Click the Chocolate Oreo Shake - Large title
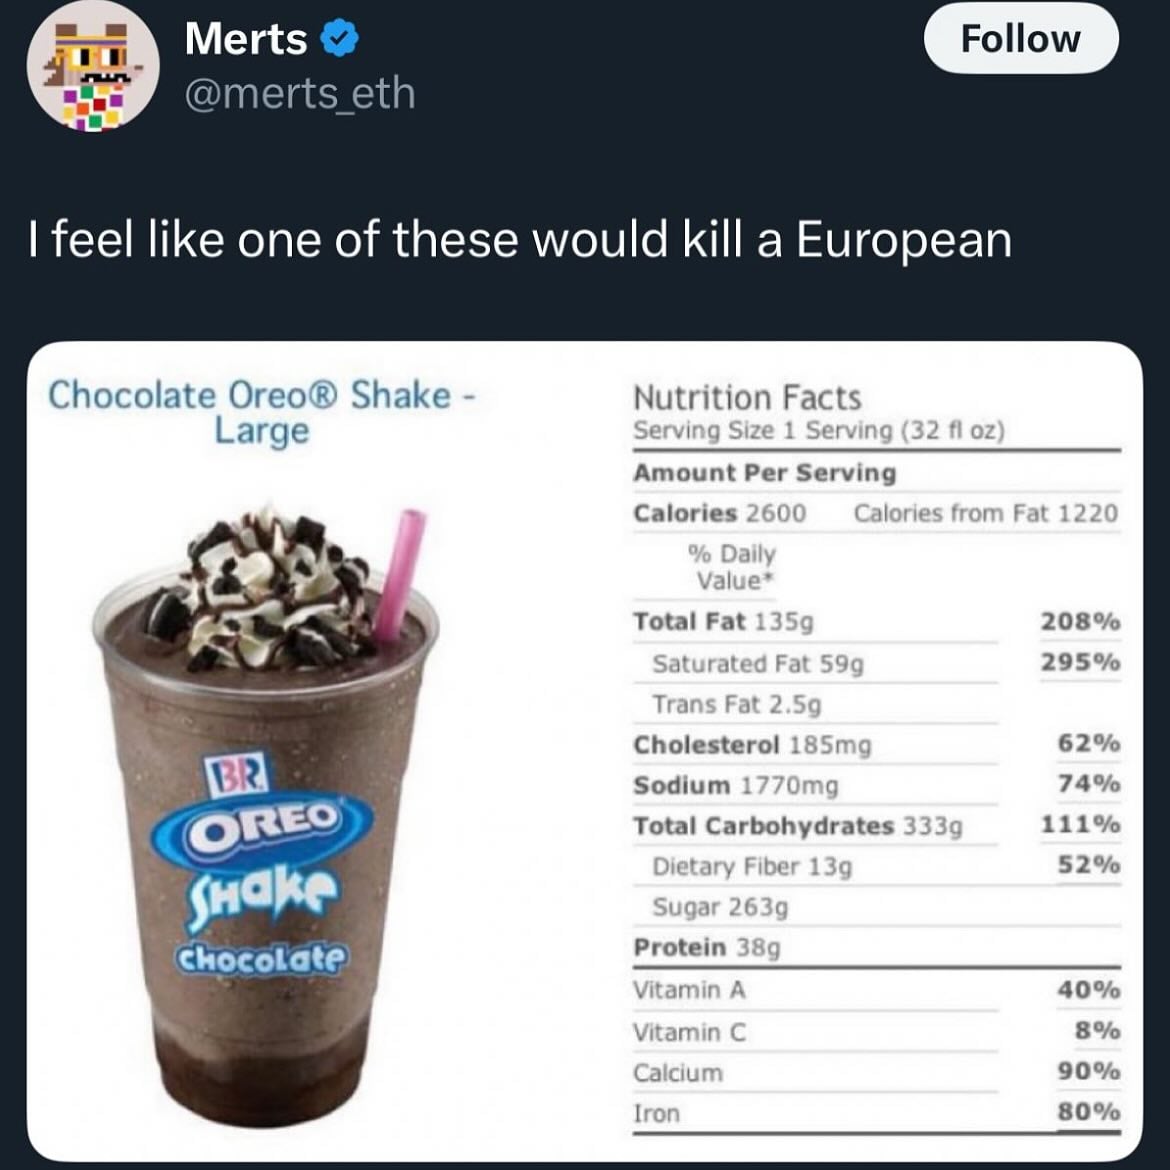Viewport: 1170px width, 1170px height. (262, 412)
